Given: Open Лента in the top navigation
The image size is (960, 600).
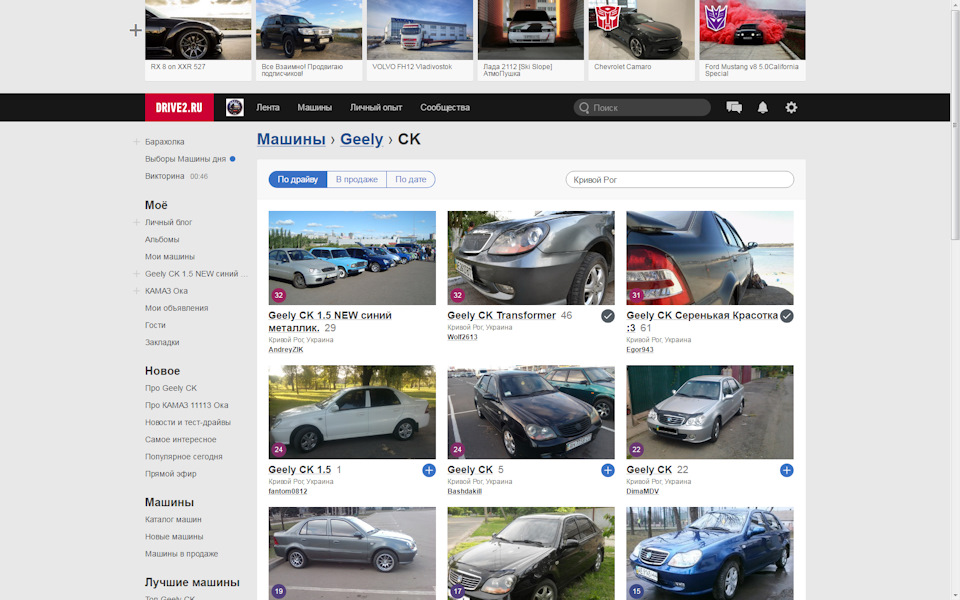Looking at the screenshot, I should pyautogui.click(x=268, y=108).
